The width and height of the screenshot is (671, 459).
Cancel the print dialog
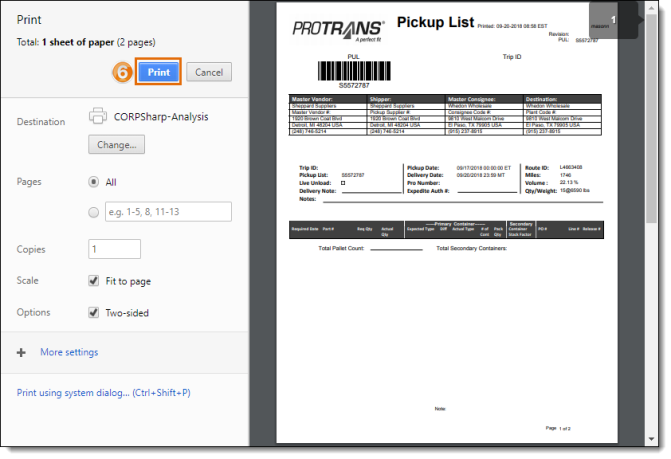(x=209, y=72)
